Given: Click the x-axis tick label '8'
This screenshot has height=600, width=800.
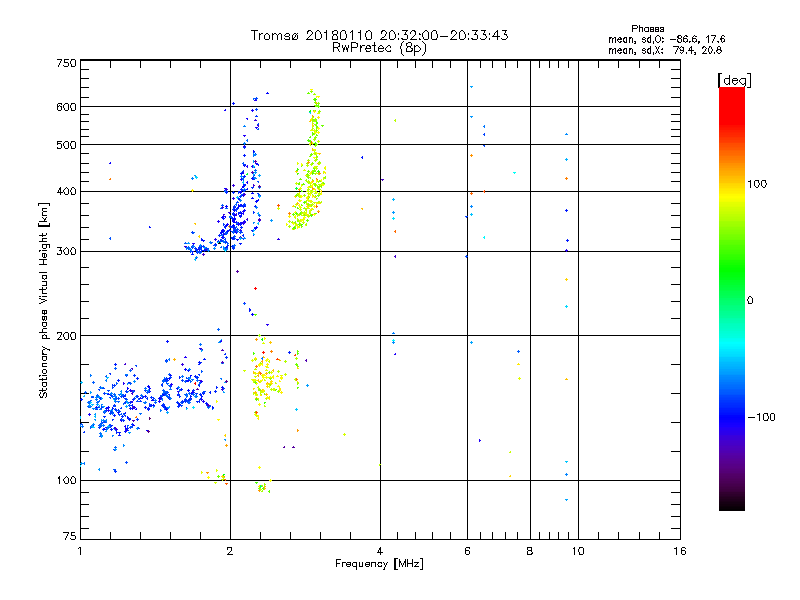Looking at the screenshot, I should pos(530,551).
